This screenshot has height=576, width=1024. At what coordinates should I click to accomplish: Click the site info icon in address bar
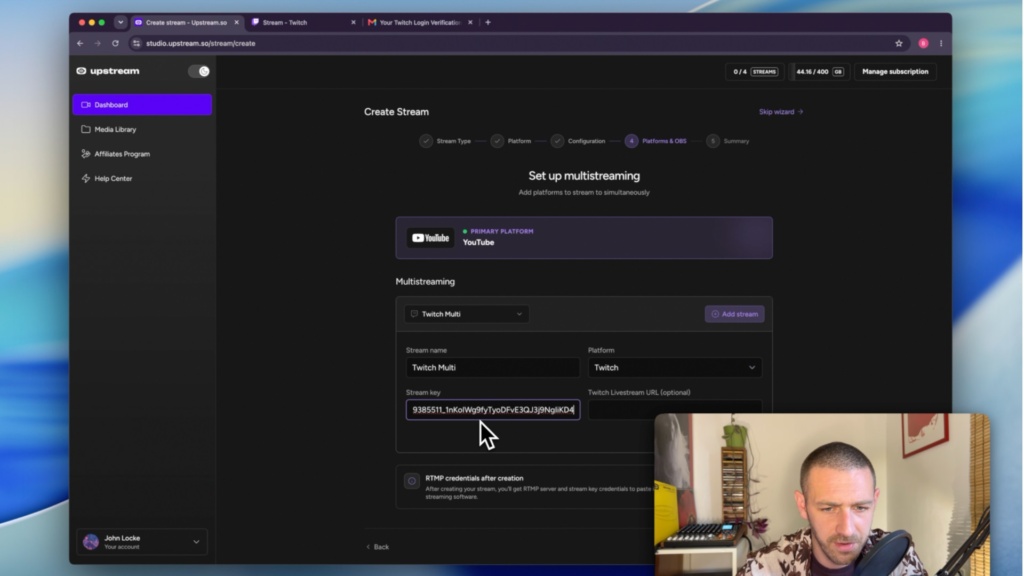click(136, 43)
